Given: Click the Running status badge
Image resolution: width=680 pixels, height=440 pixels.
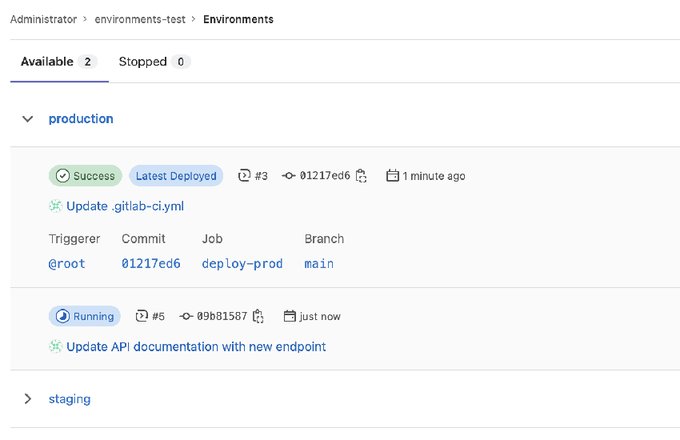Looking at the screenshot, I should pos(85,316).
